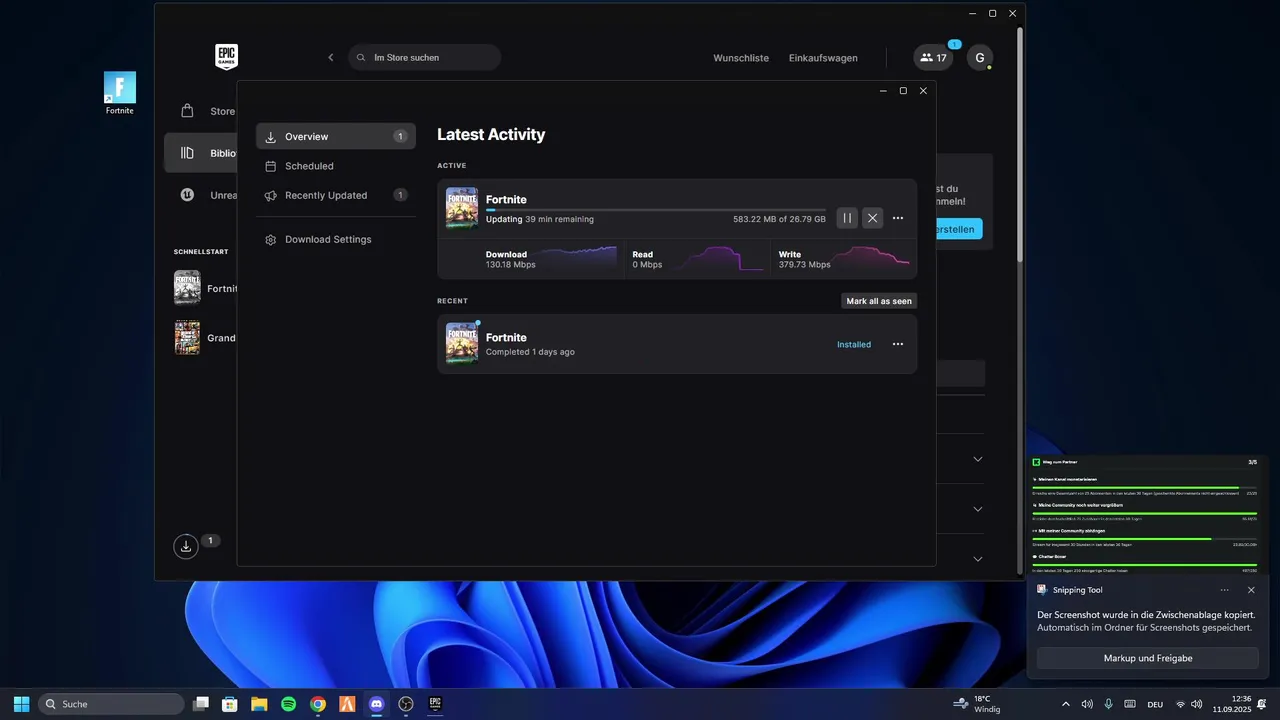
Task: Open Wunschliste in the launcher
Action: click(741, 58)
